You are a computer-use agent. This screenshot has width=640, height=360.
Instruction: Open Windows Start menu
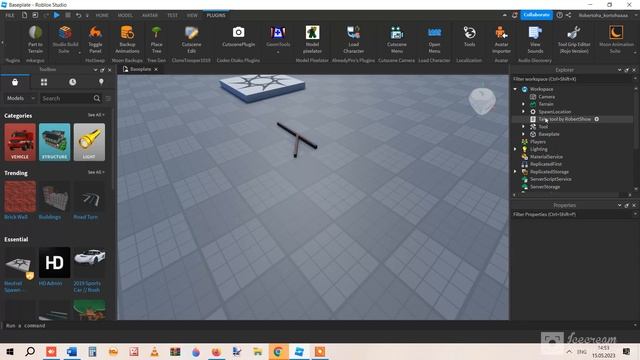click(x=10, y=351)
